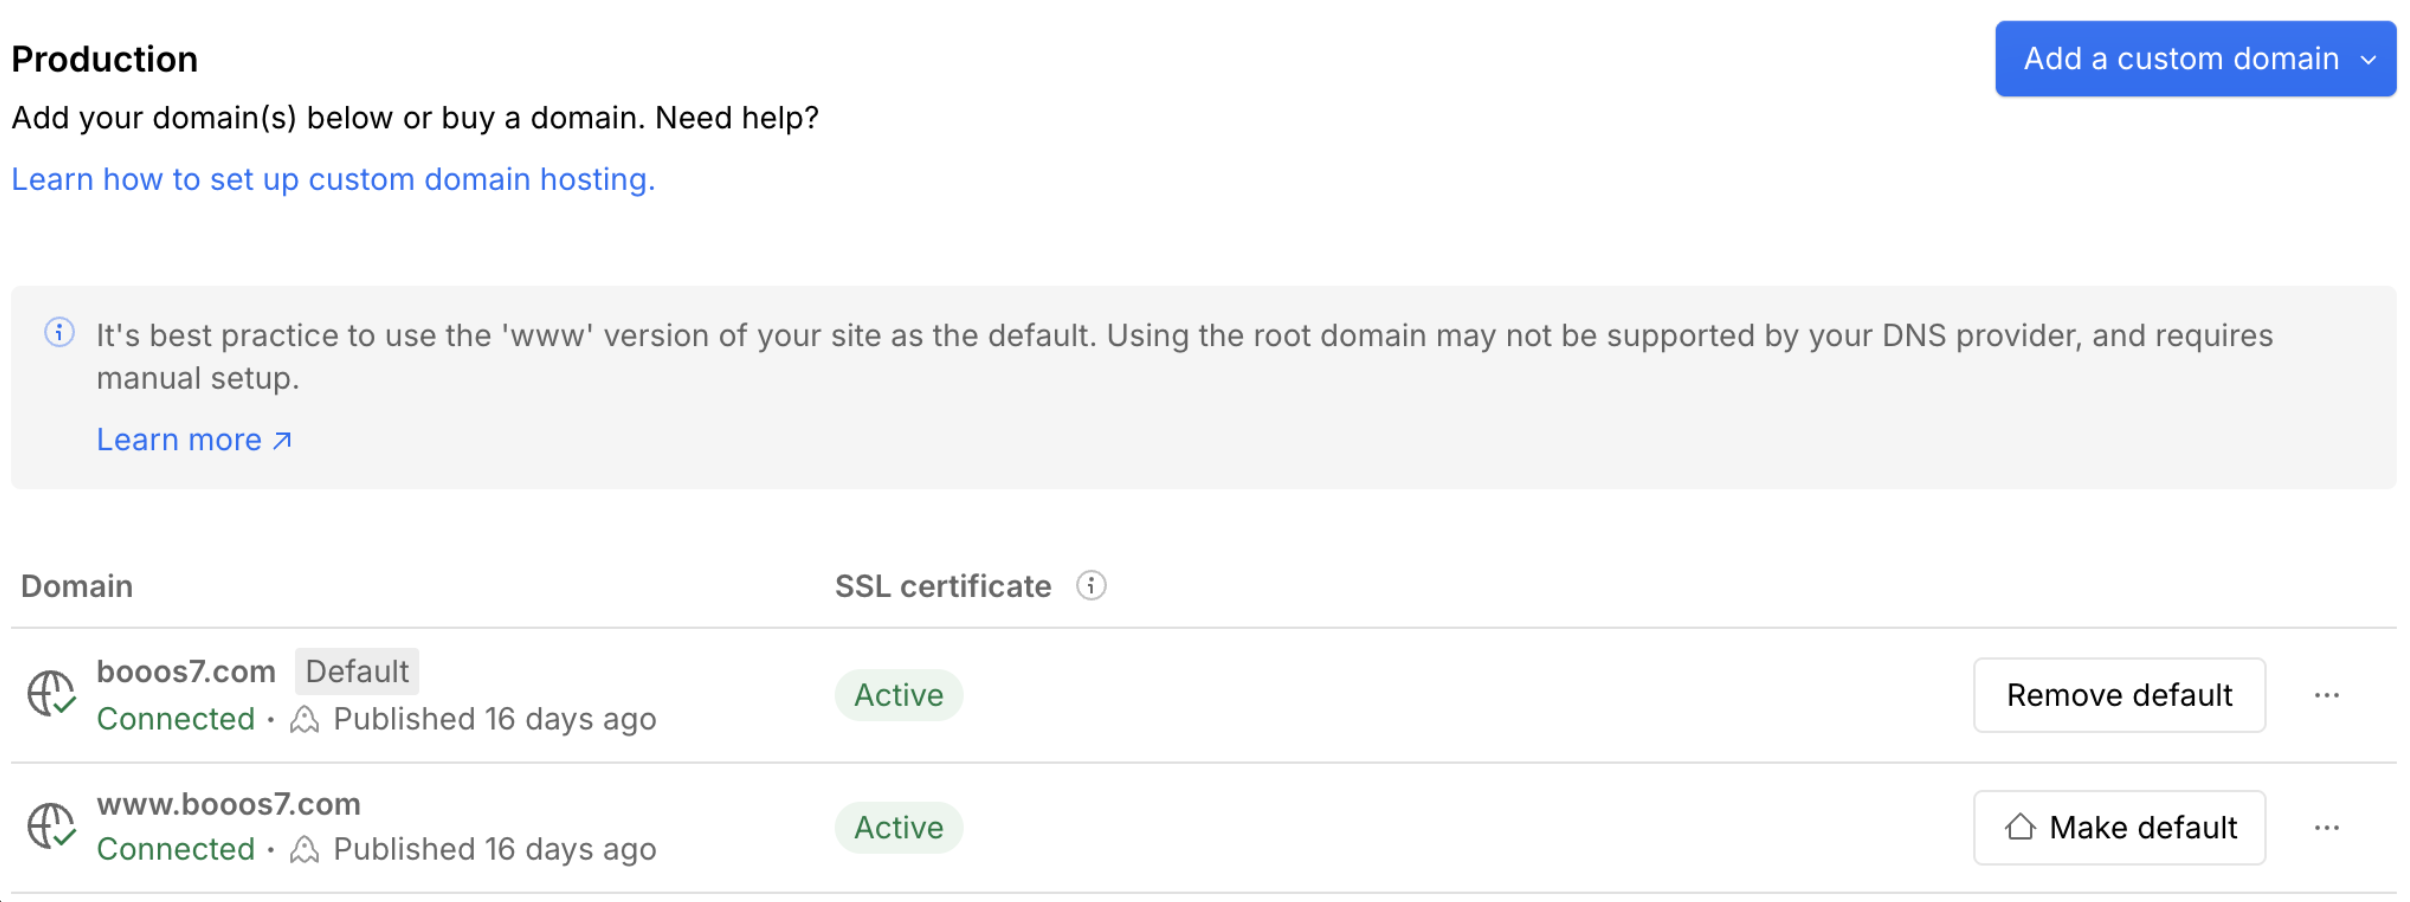Click the Domain column header
This screenshot has width=2410, height=902.
coord(77,586)
